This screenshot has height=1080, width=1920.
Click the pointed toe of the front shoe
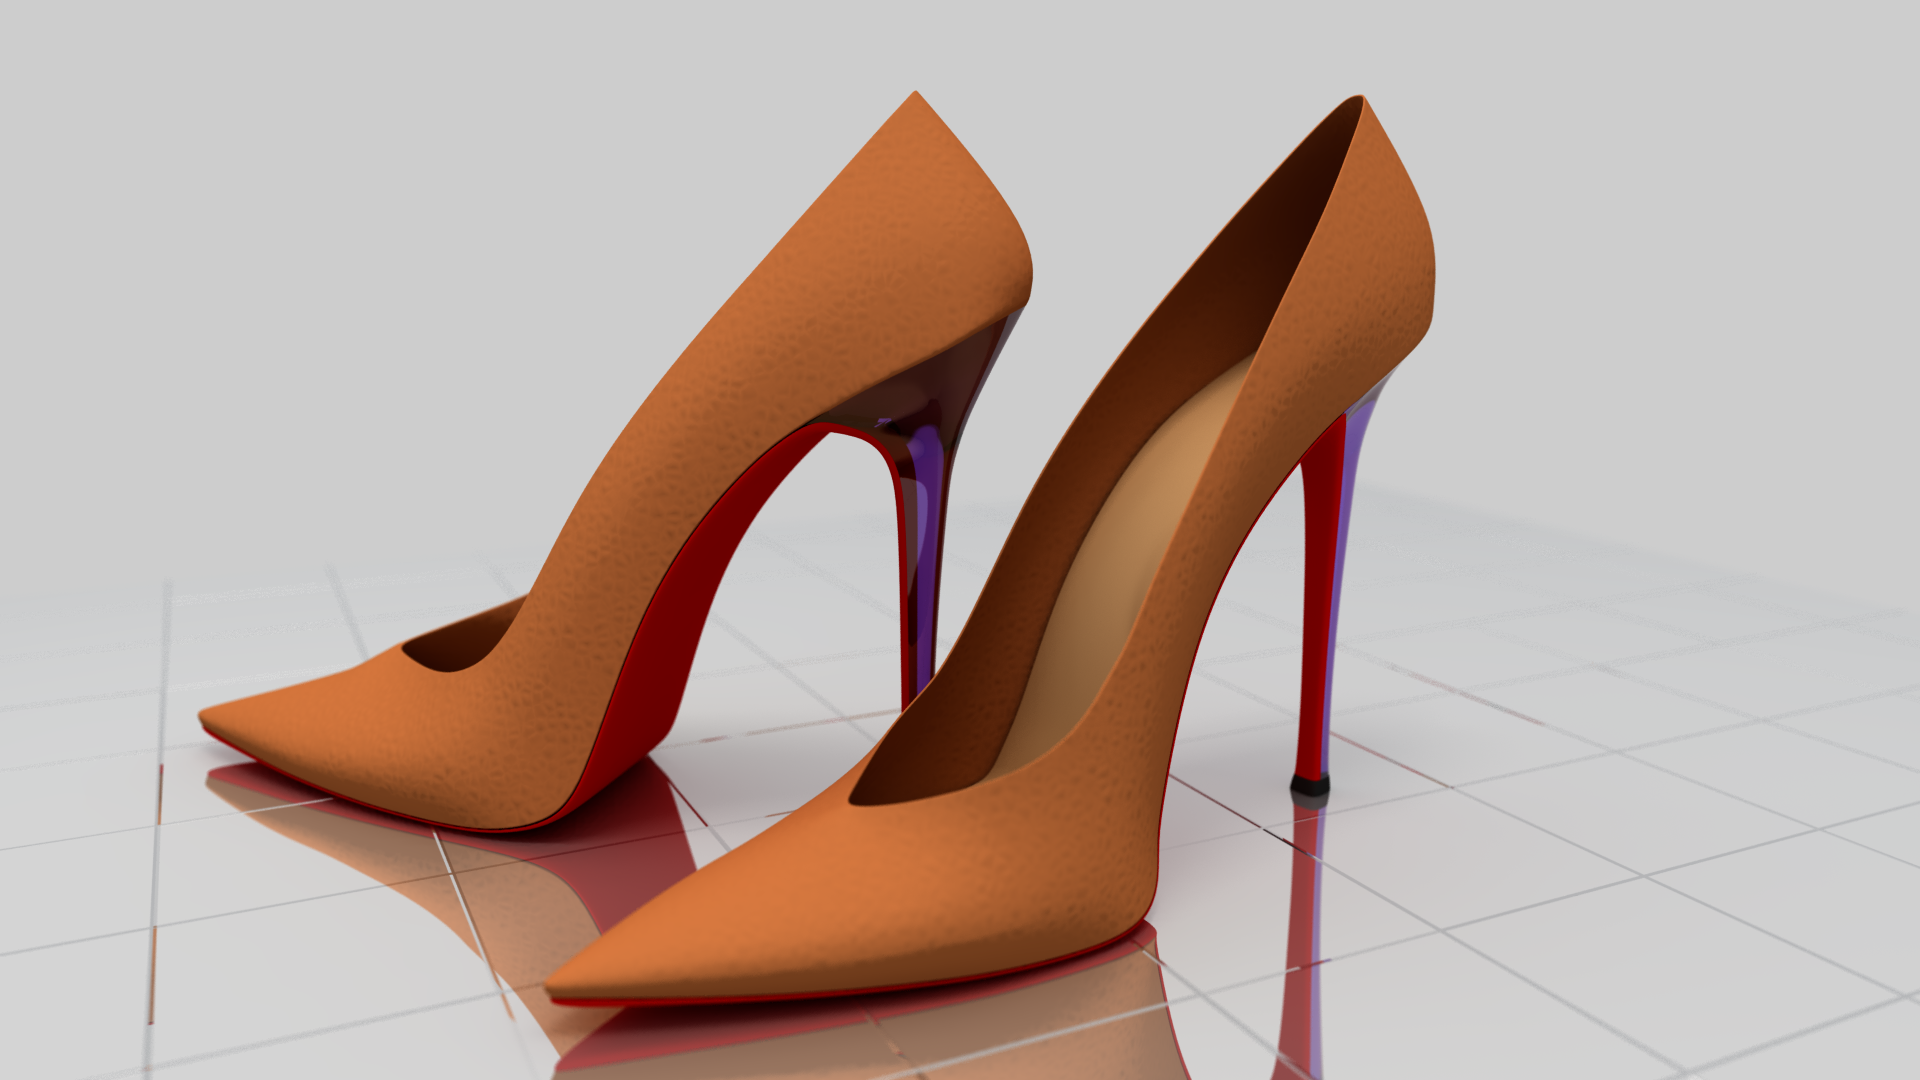[590, 970]
